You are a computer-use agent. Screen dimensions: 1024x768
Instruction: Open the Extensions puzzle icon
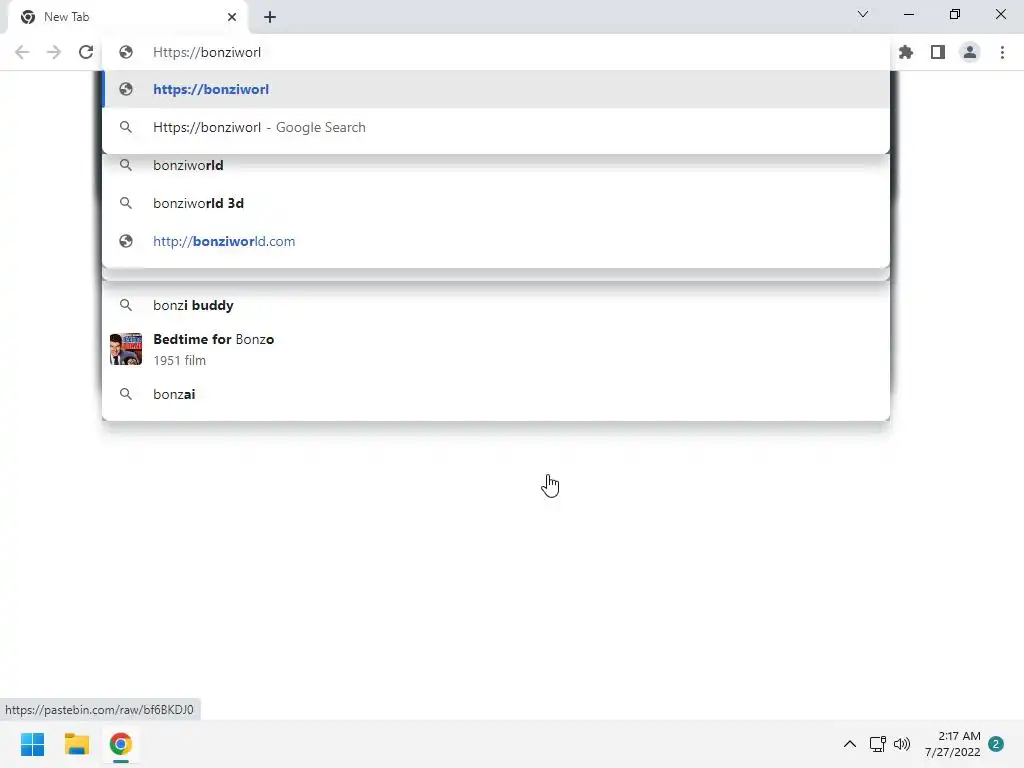tap(906, 52)
